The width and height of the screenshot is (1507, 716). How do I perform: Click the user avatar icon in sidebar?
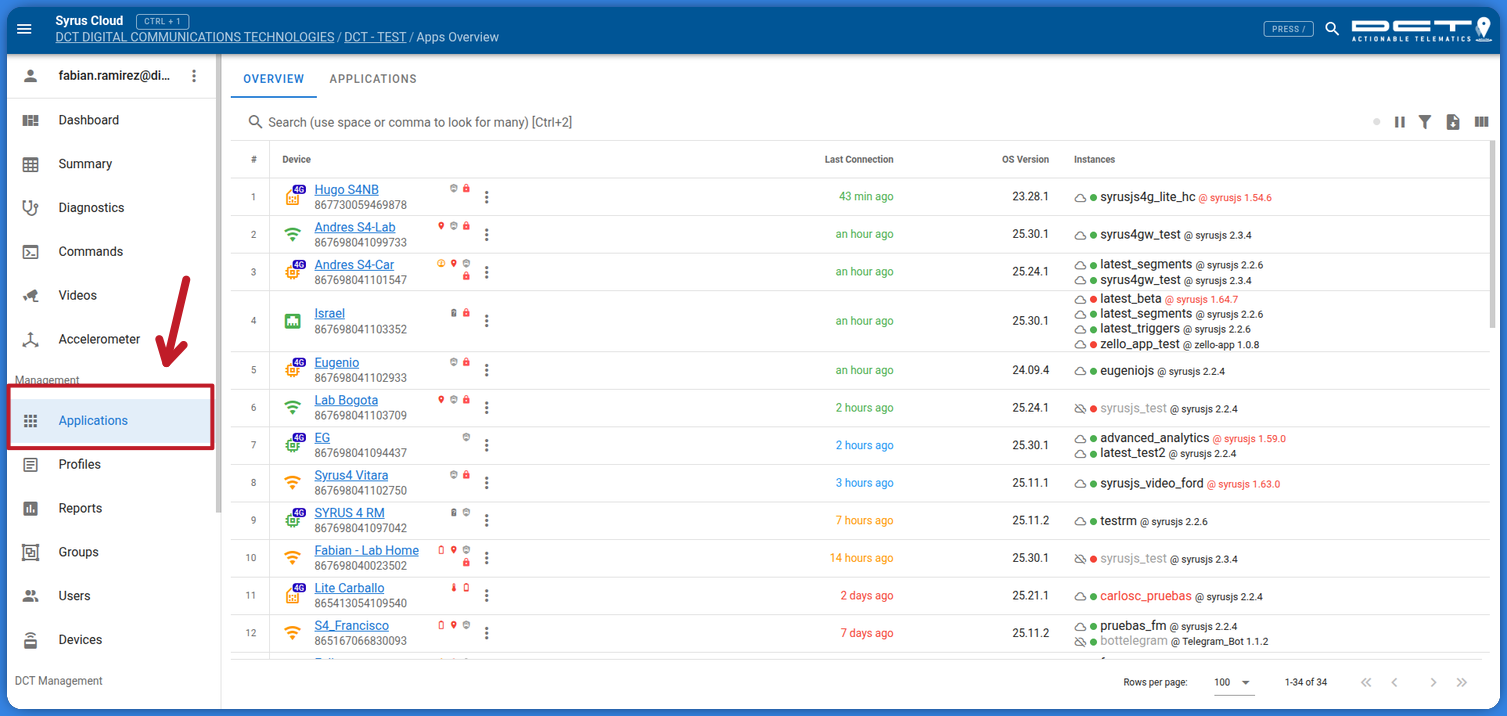31,76
